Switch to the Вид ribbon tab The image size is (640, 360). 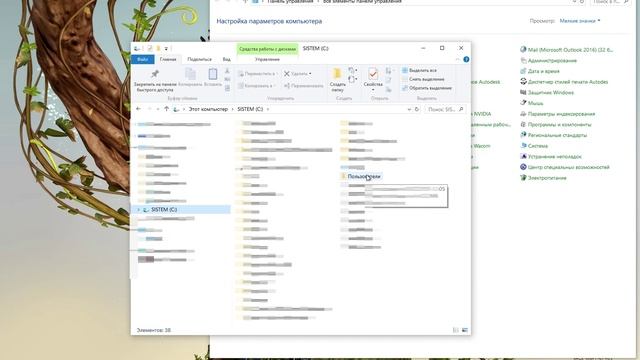click(227, 60)
